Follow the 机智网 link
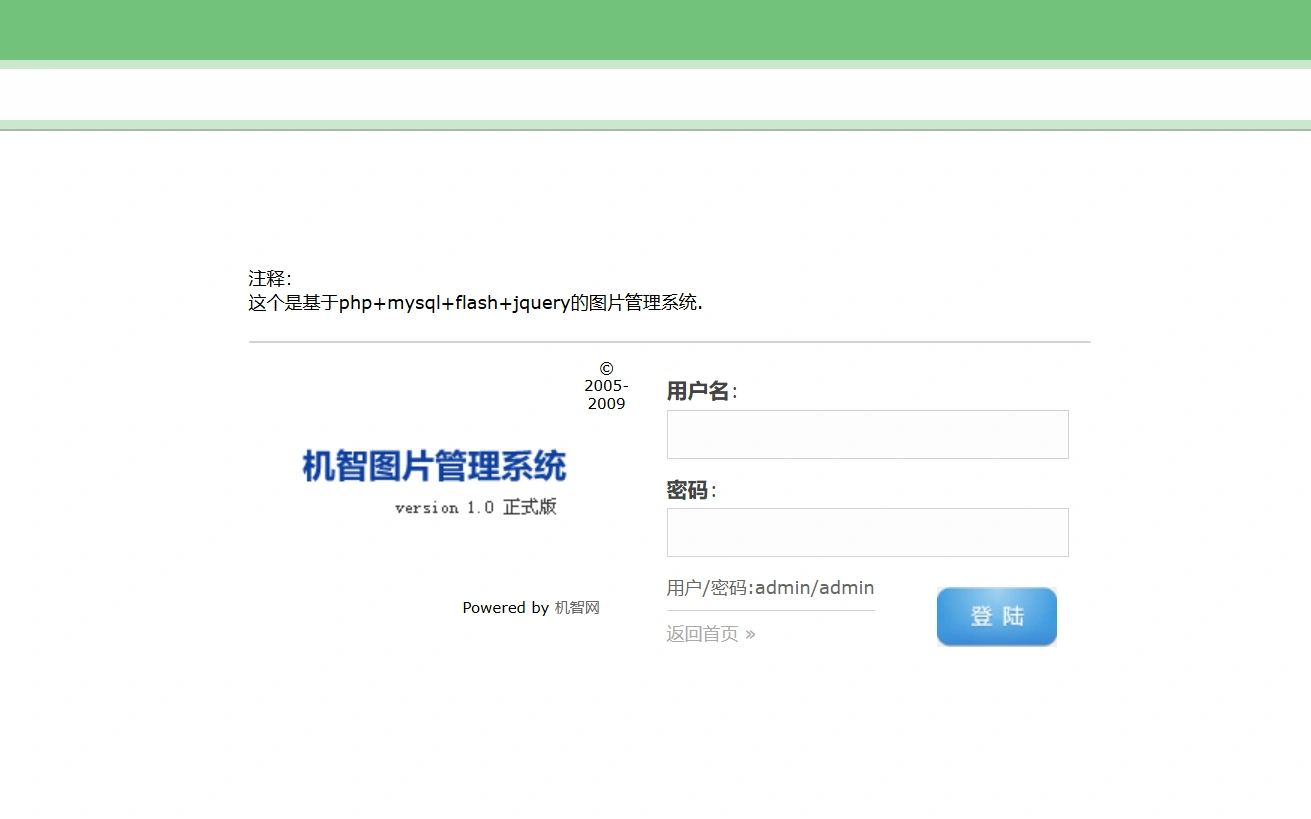 coord(577,608)
